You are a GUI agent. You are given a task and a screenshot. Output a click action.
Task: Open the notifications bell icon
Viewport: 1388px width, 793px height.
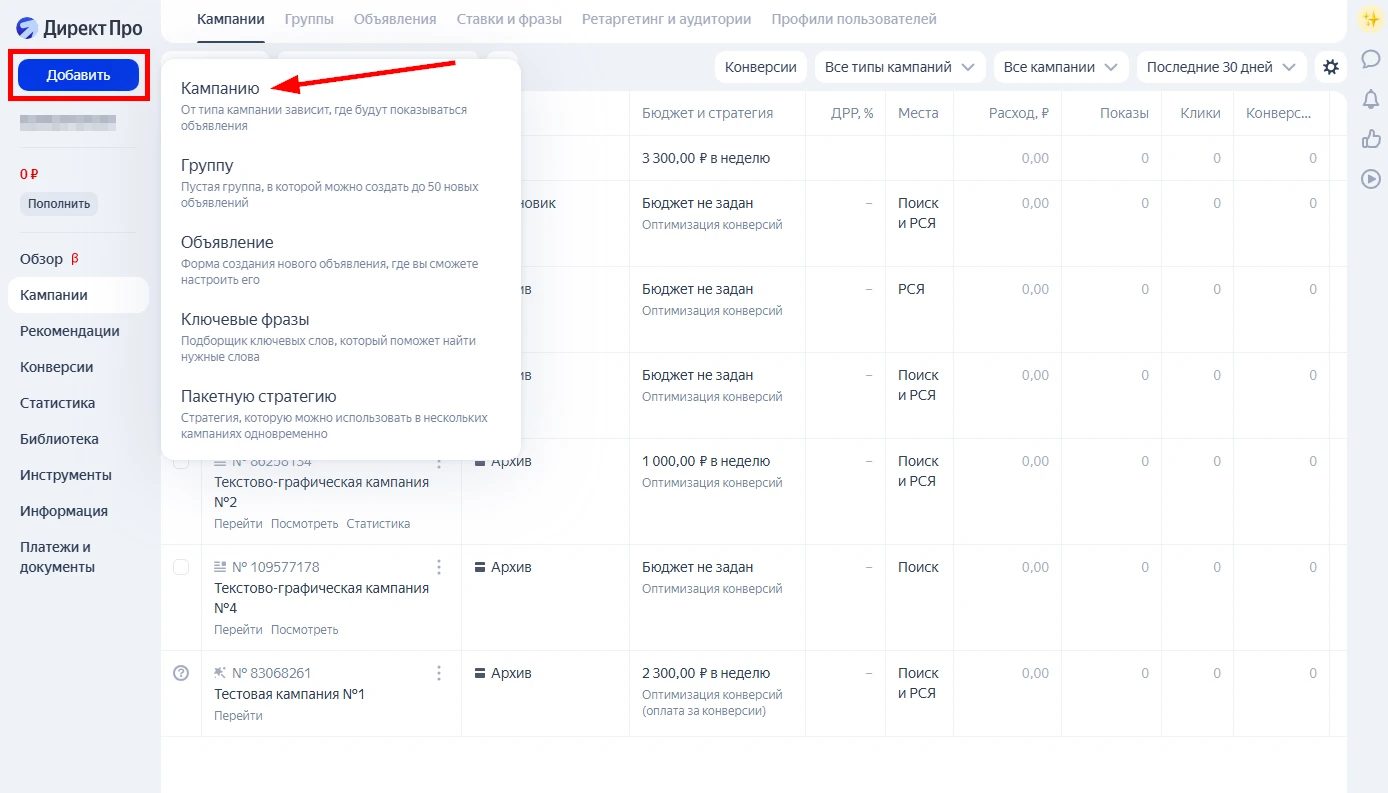[1371, 99]
